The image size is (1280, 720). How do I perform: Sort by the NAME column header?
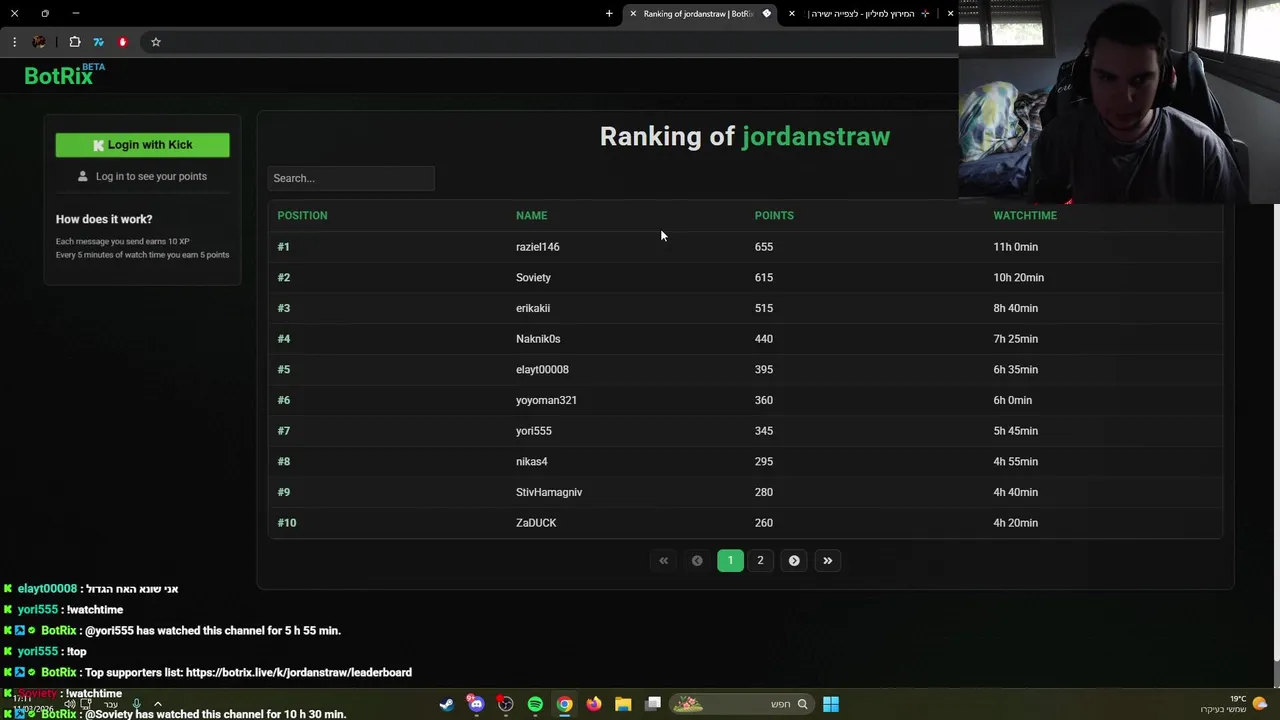(x=531, y=216)
